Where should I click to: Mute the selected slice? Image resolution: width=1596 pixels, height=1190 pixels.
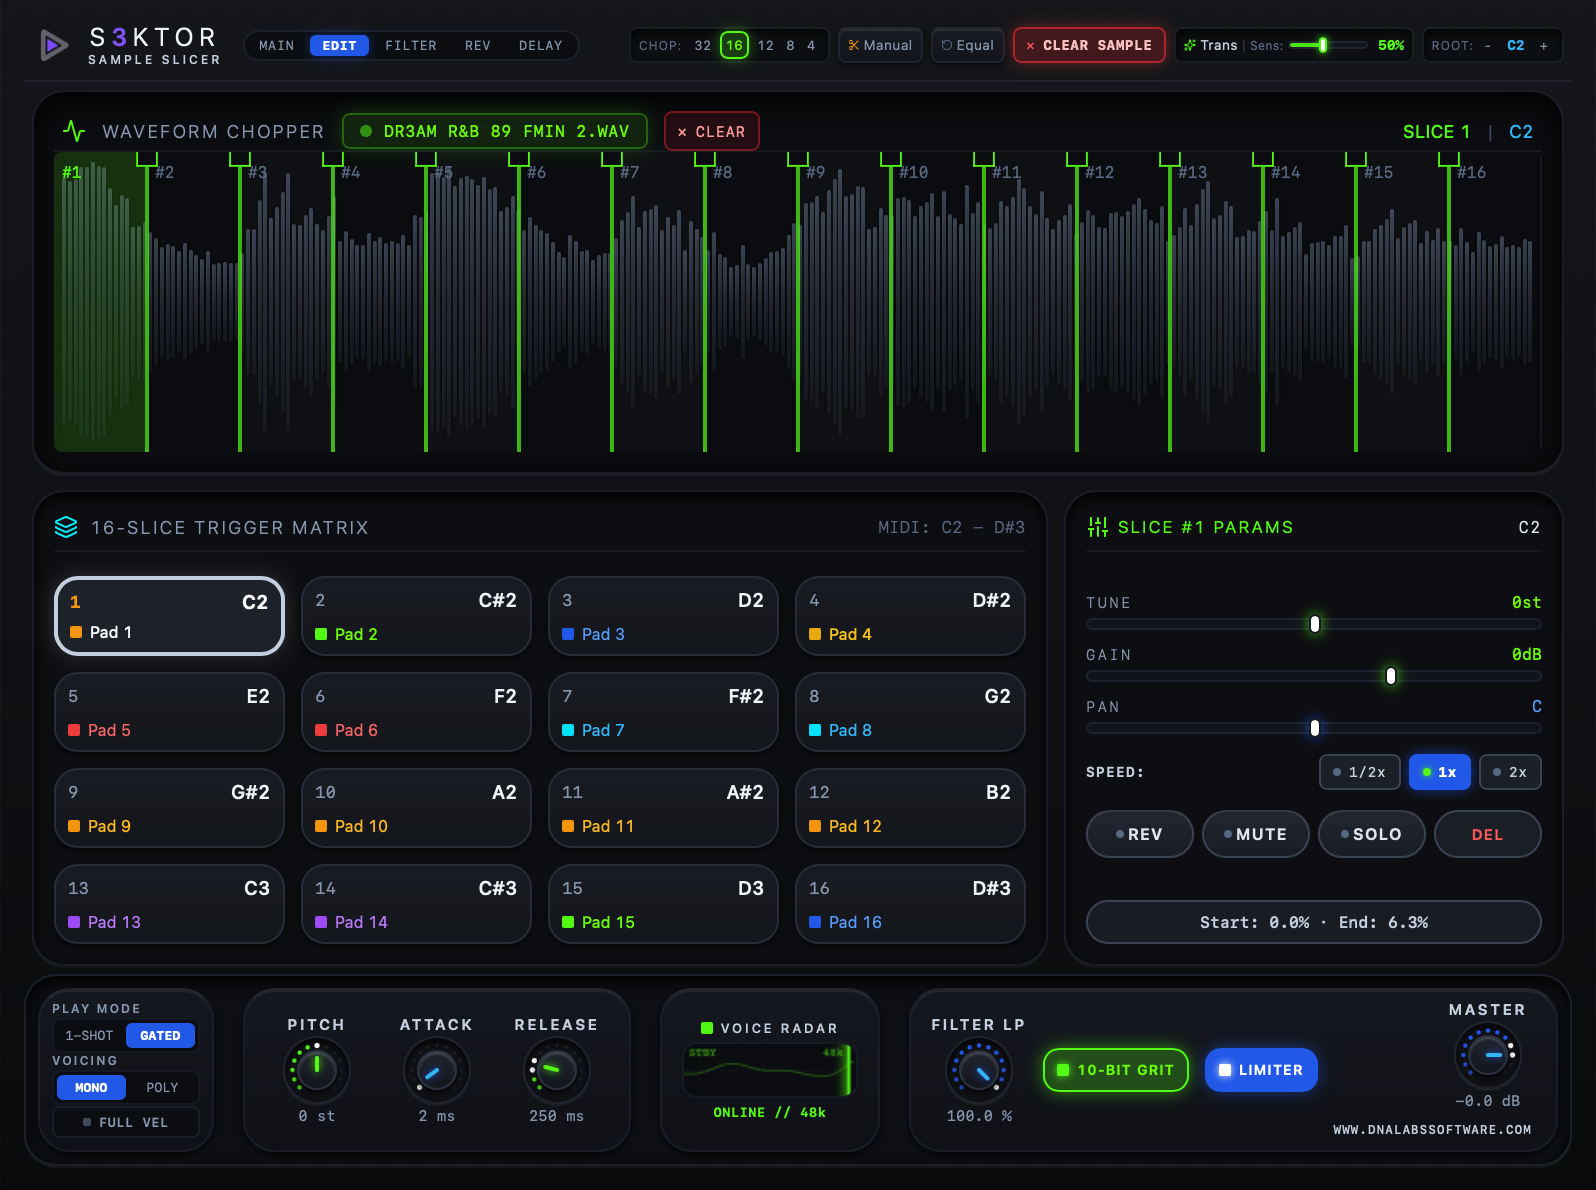pos(1256,834)
